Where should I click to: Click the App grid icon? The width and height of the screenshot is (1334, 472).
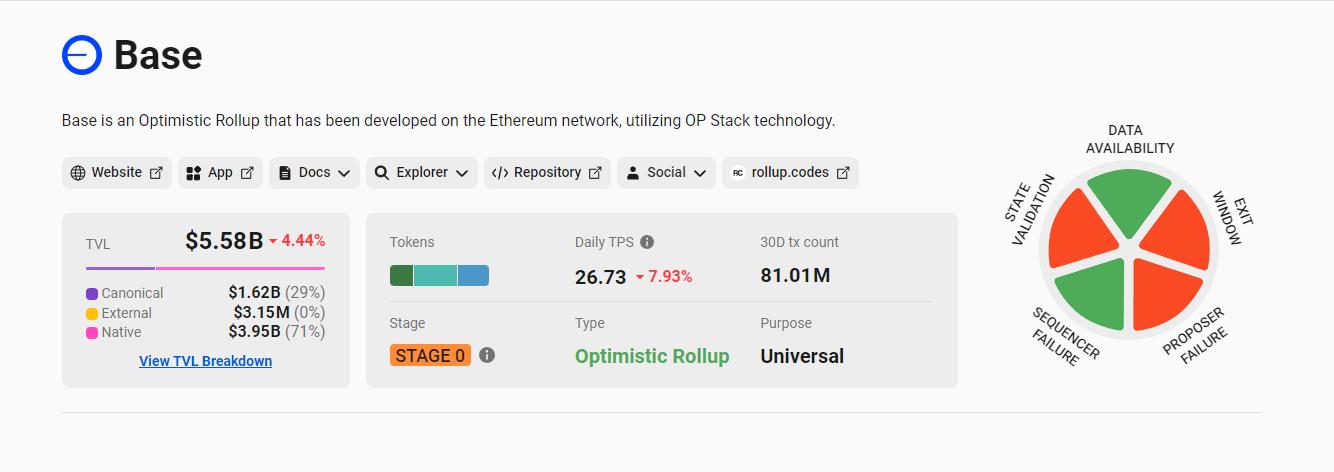[x=194, y=173]
